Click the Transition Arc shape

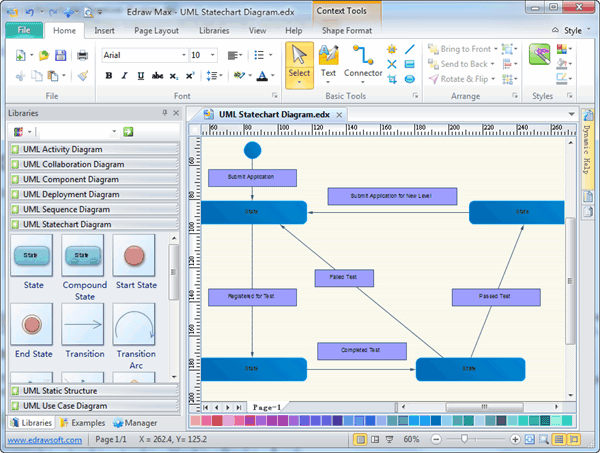click(134, 325)
